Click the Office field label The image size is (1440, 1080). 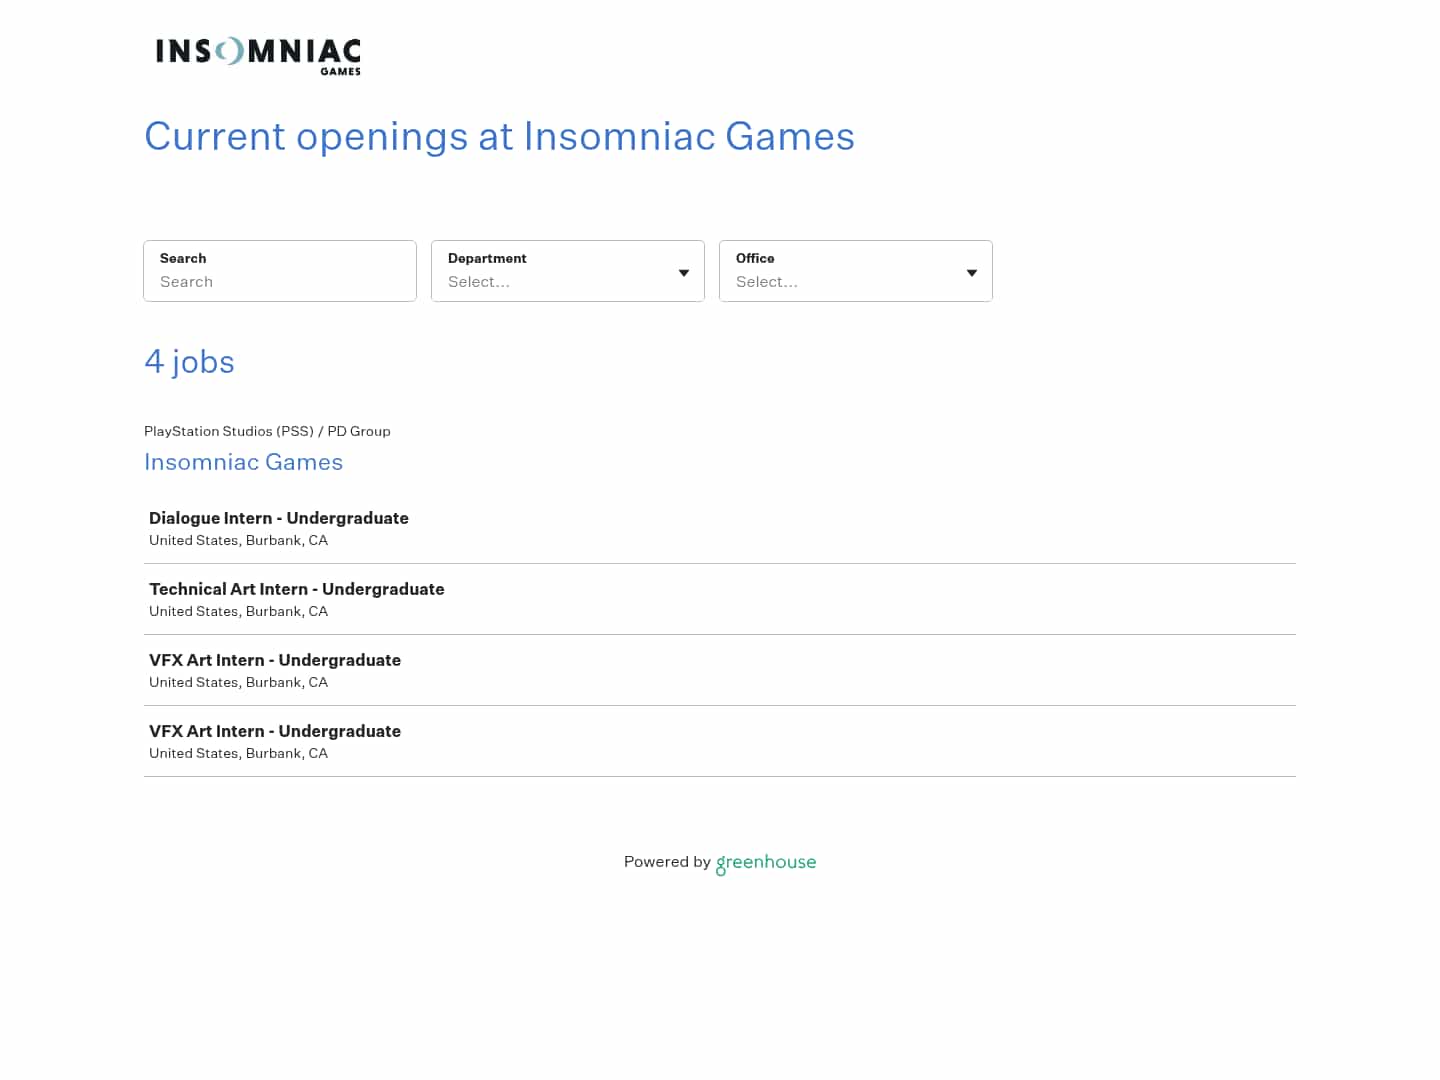point(755,258)
